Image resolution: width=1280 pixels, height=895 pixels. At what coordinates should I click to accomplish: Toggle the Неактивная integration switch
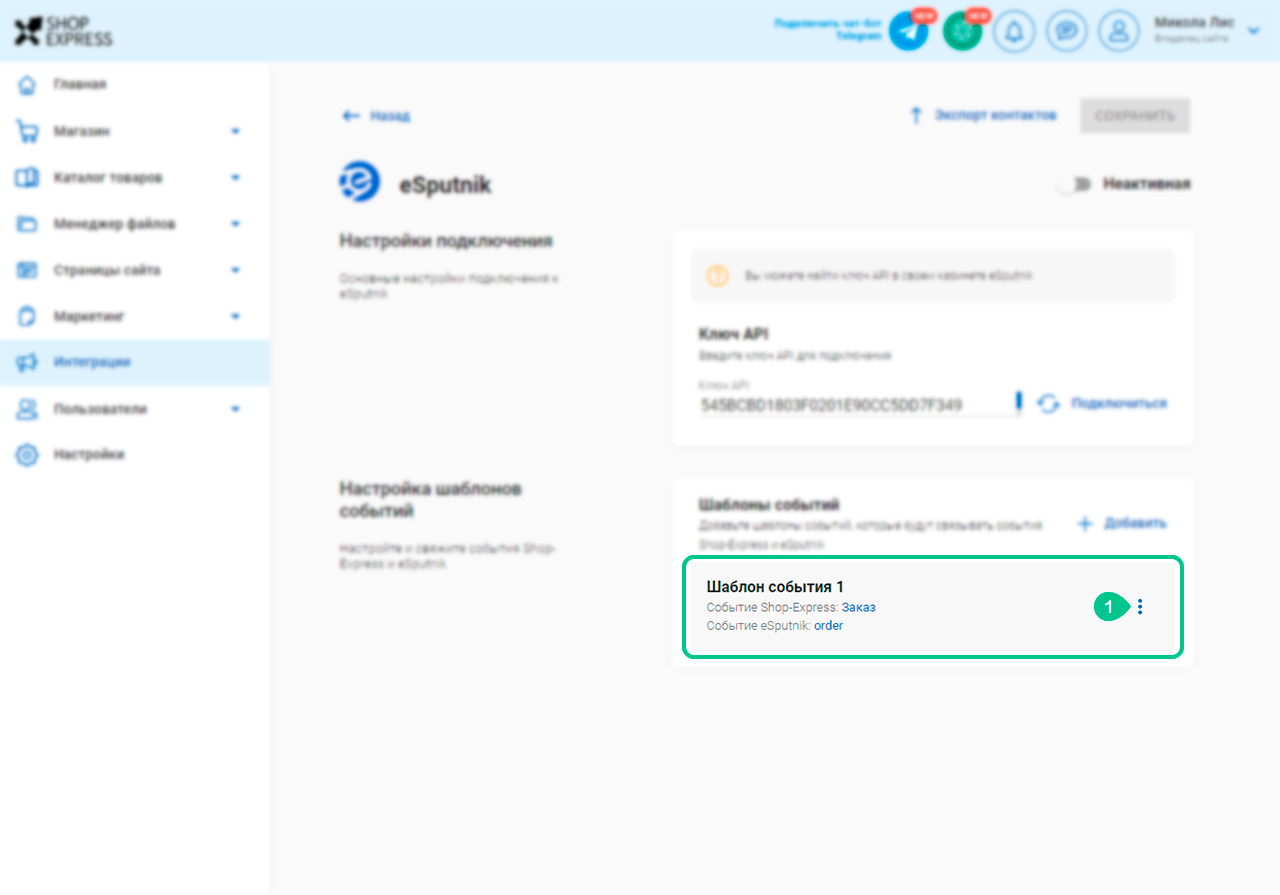(x=1073, y=184)
